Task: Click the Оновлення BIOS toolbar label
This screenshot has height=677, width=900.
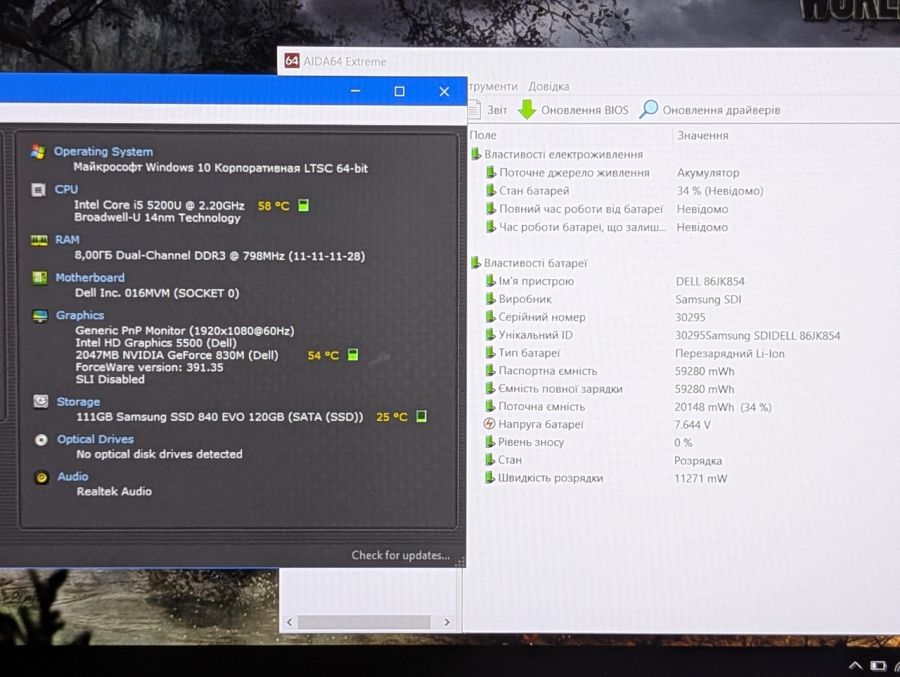Action: coord(585,110)
